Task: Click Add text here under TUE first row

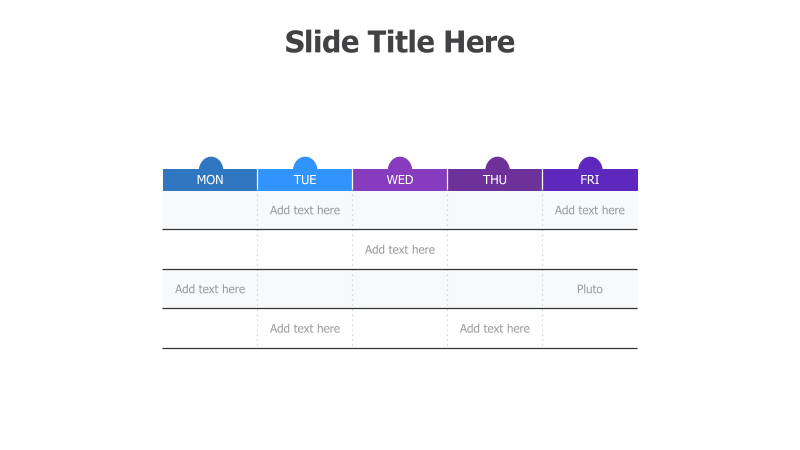Action: (305, 210)
